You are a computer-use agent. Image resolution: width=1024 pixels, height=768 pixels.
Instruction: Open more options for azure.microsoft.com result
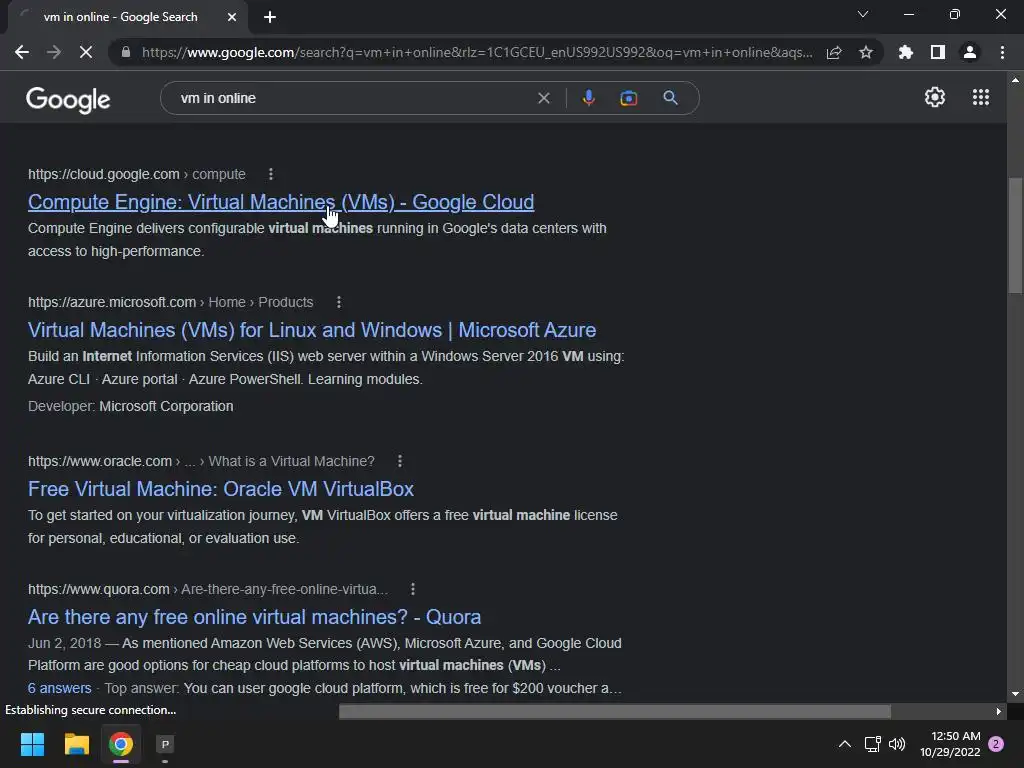coord(338,302)
